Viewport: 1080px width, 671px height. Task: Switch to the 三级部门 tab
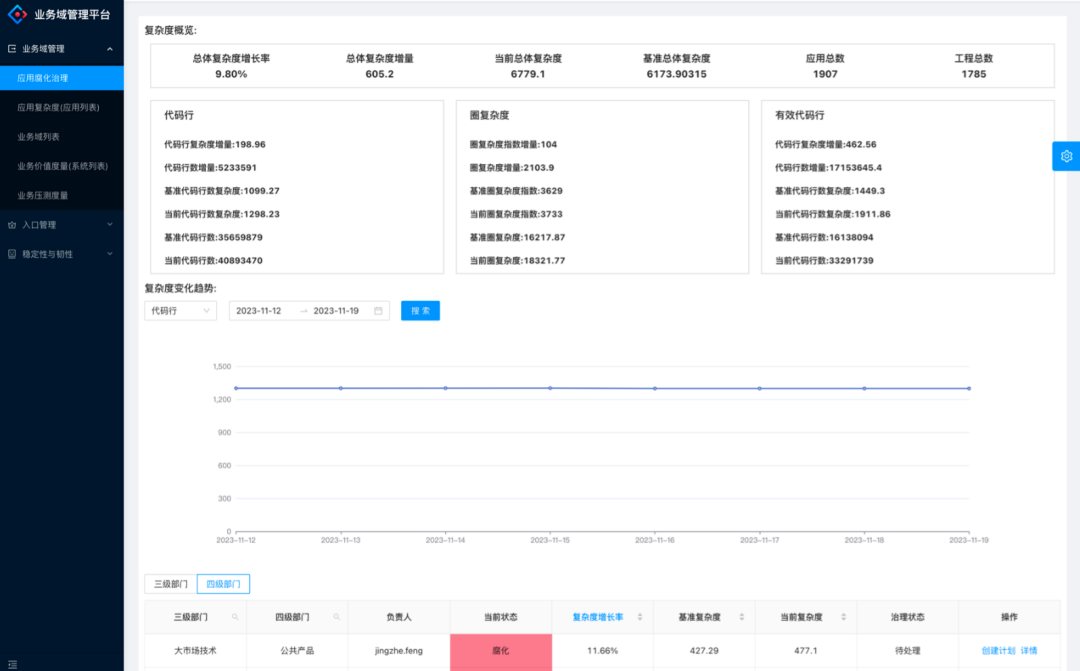pyautogui.click(x=171, y=584)
